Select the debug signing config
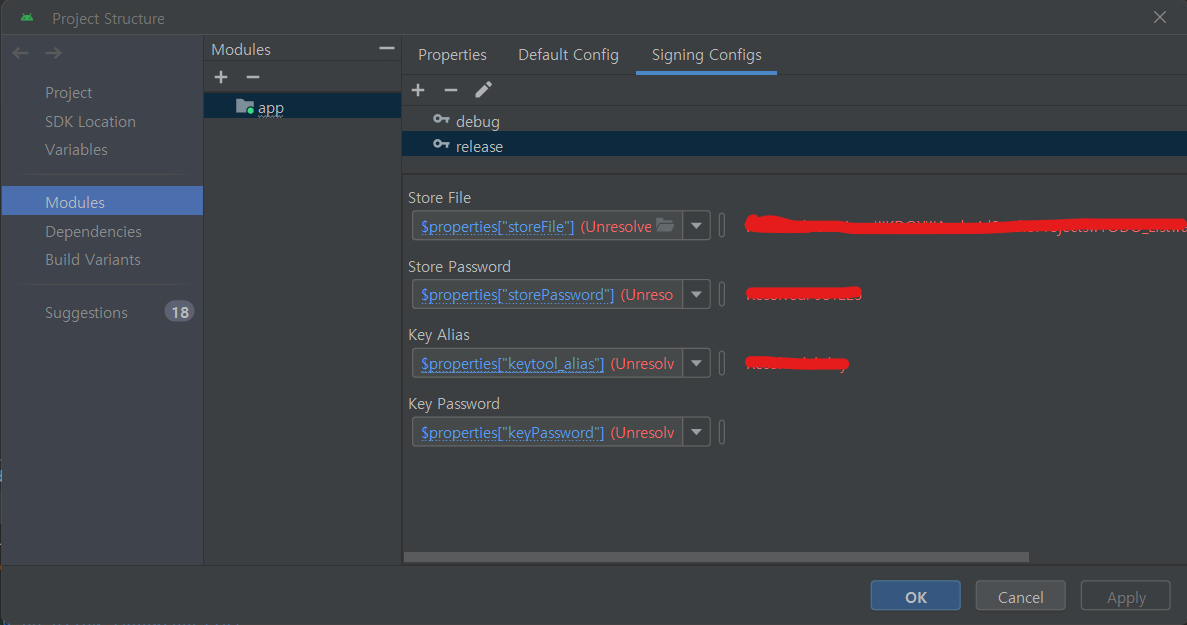Viewport: 1187px width, 625px height. [479, 120]
